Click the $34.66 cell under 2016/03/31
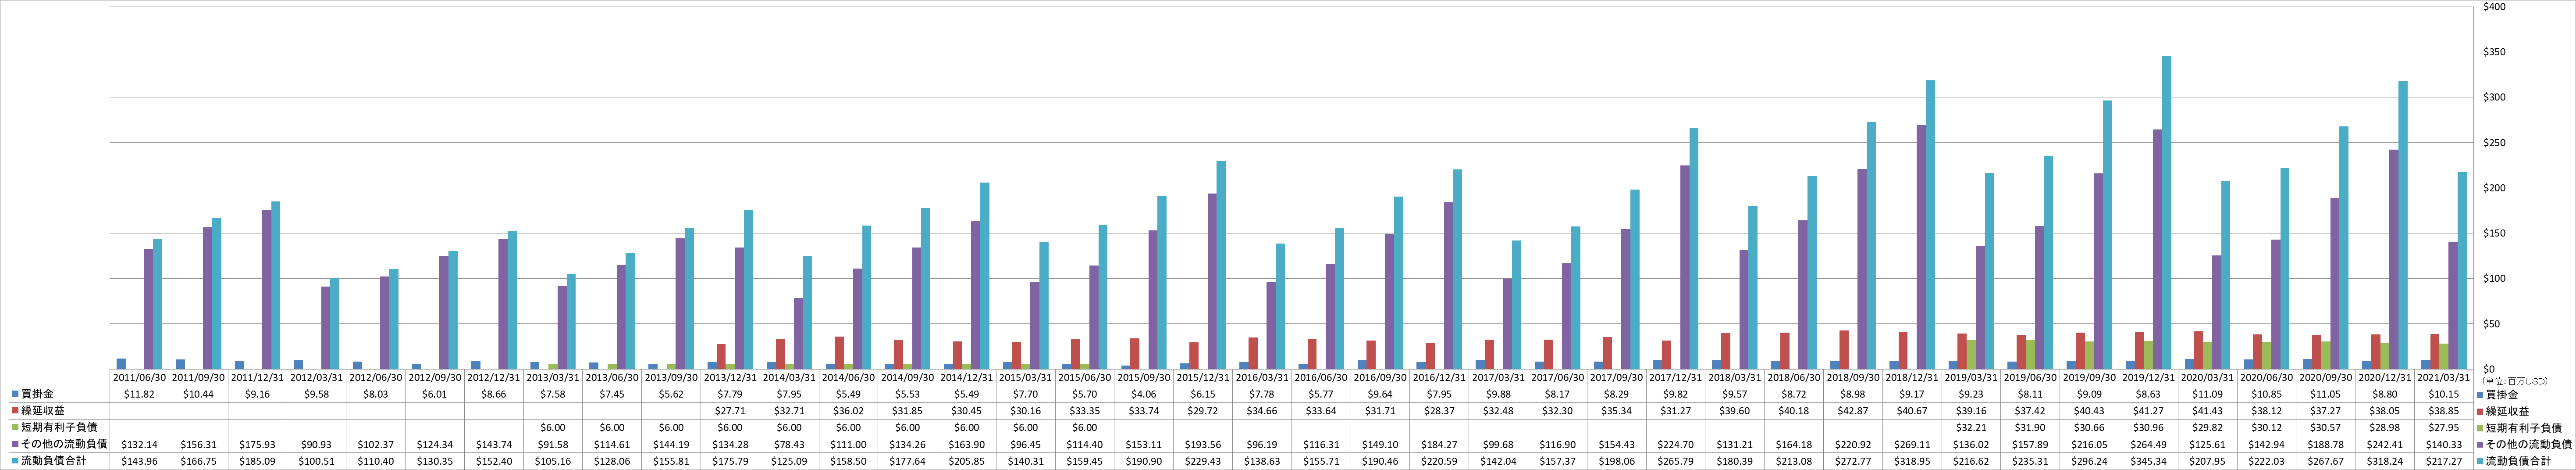2576x470 pixels. [1262, 411]
